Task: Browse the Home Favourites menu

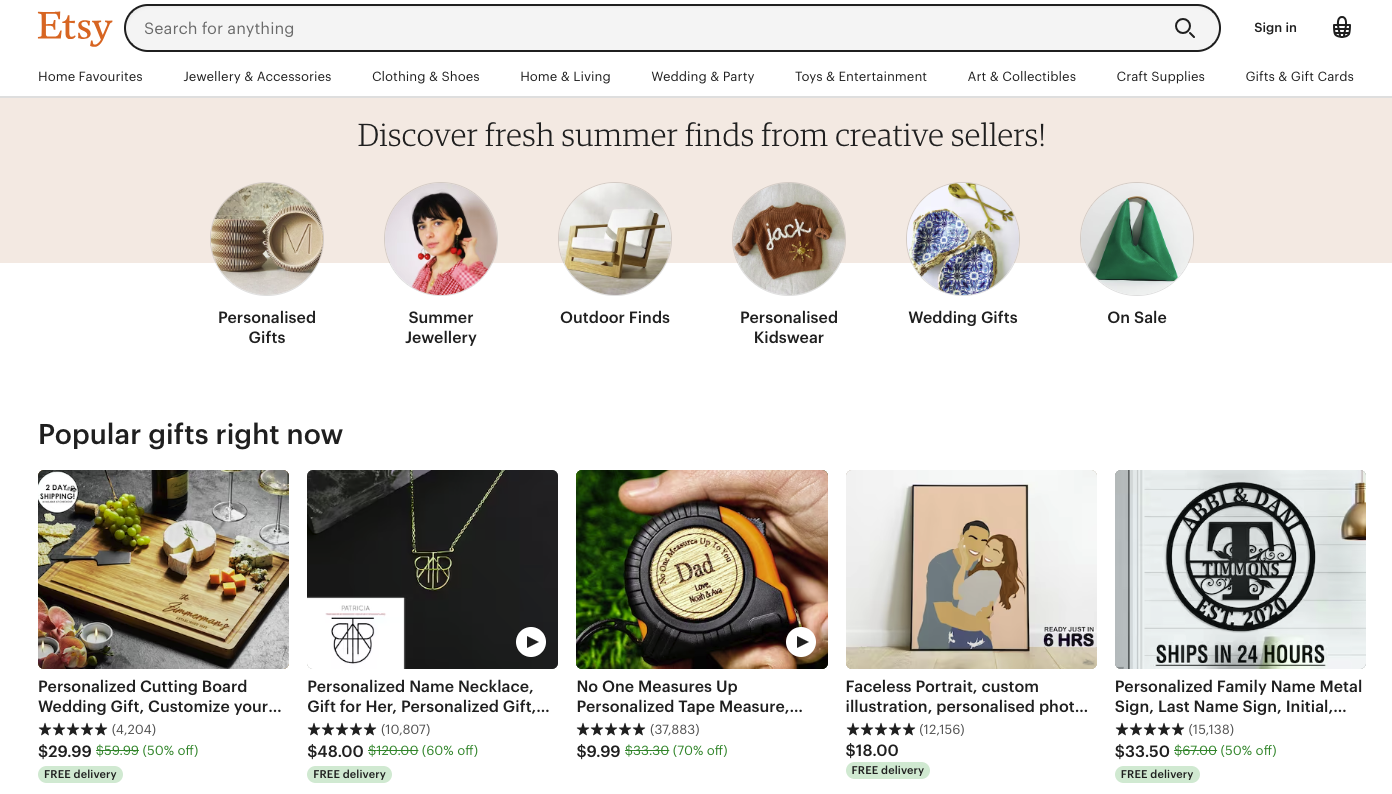Action: pyautogui.click(x=90, y=76)
